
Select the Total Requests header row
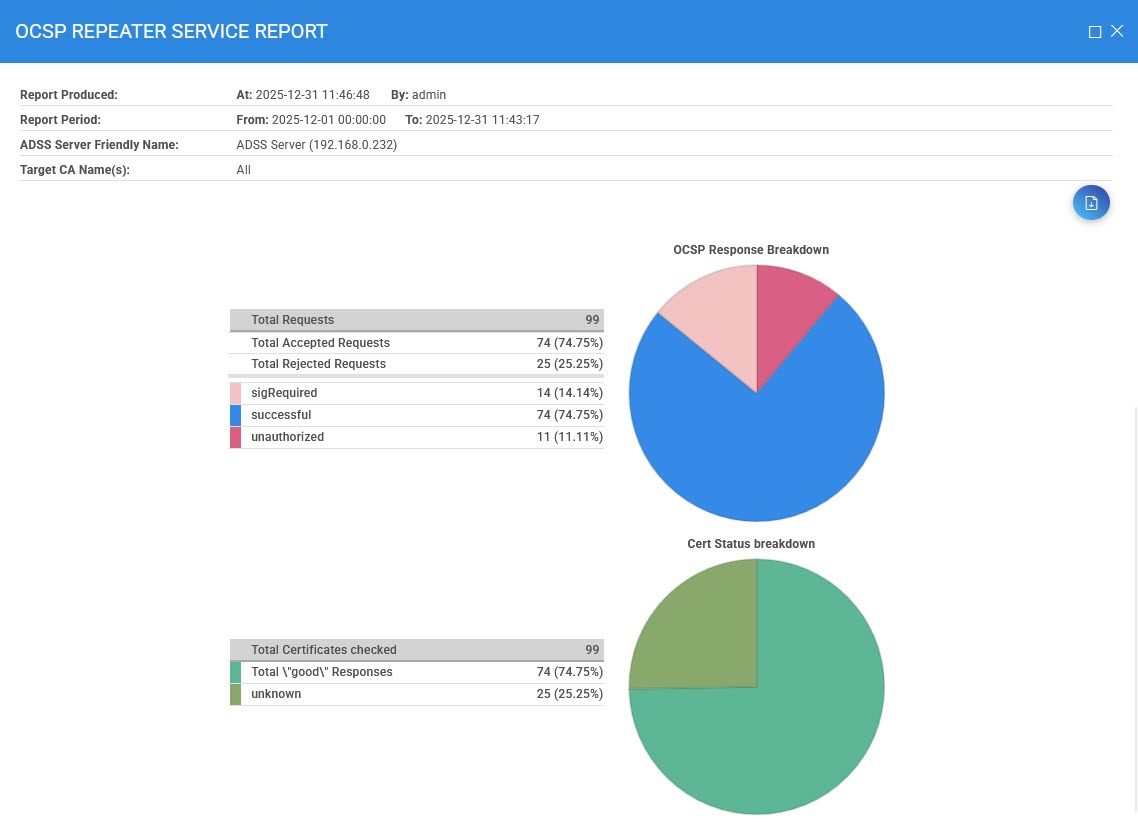pyautogui.click(x=416, y=320)
